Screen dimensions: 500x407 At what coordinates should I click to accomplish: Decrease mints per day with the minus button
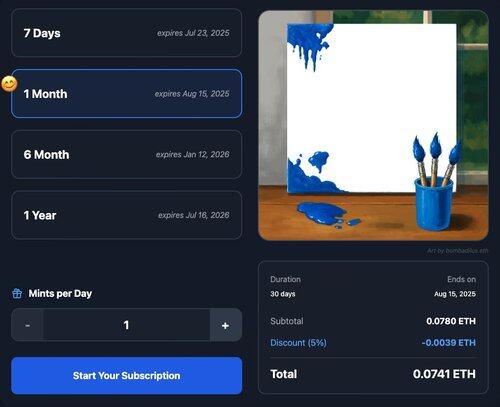27,325
